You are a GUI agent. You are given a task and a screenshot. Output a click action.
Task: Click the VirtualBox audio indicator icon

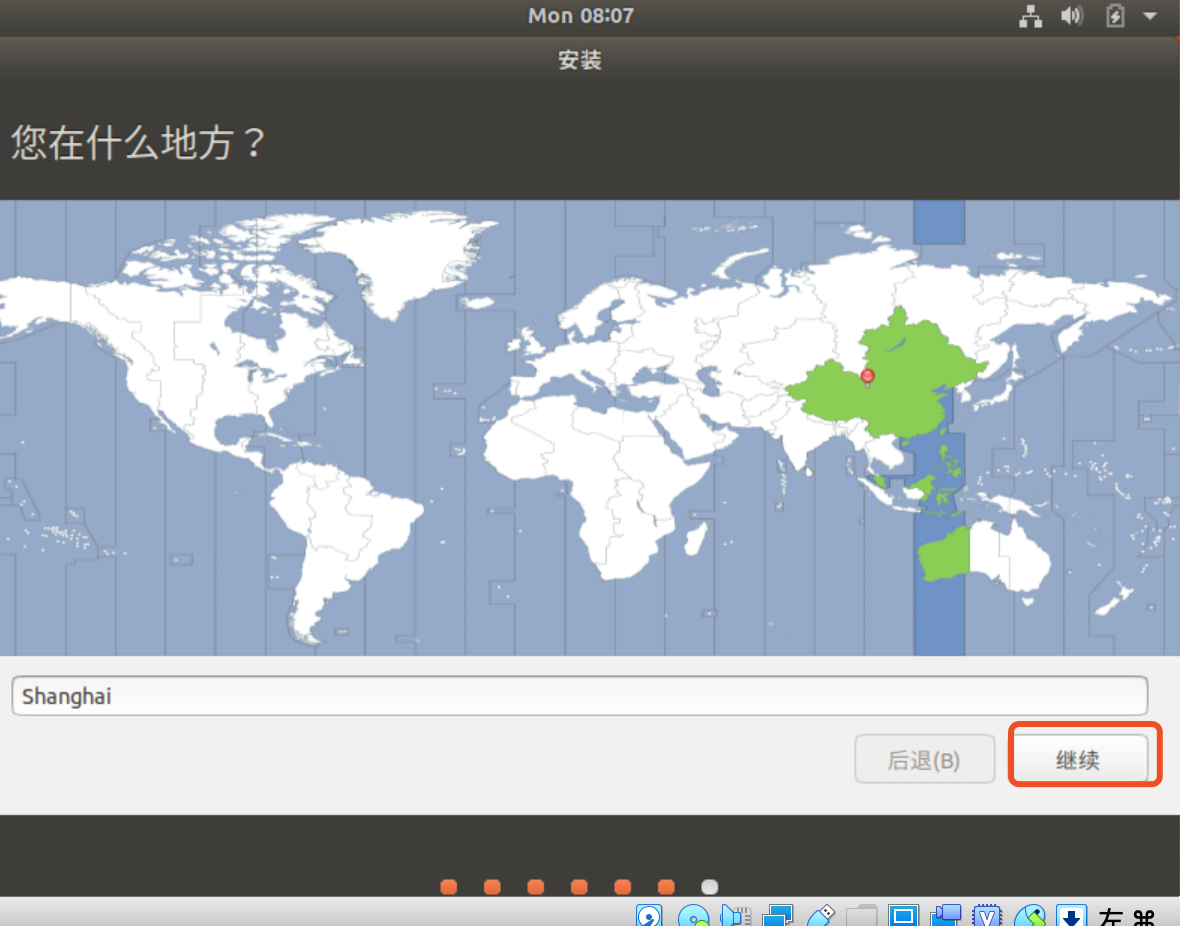click(735, 915)
